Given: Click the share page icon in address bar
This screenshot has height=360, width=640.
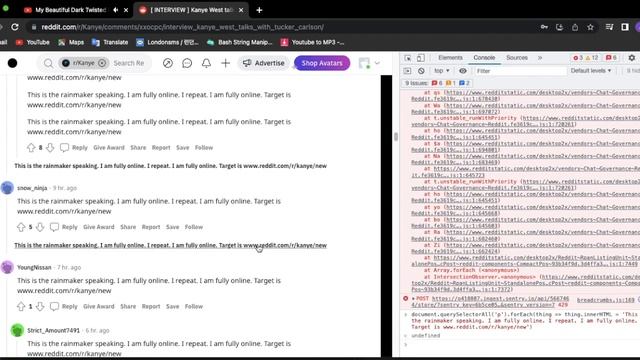Looking at the screenshot, I should coord(575,27).
